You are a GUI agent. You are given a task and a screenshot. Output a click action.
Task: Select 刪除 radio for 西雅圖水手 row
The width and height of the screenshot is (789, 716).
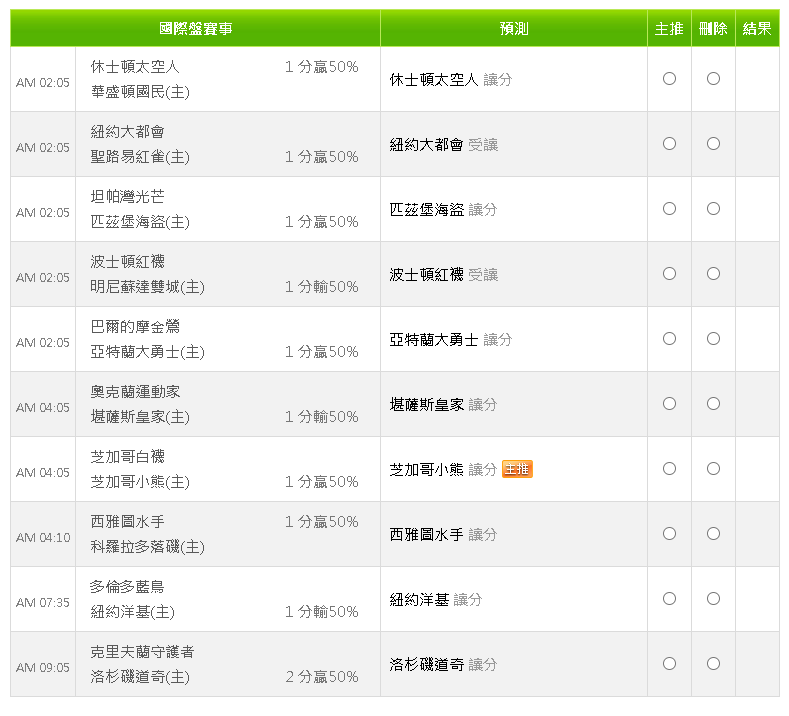point(713,533)
